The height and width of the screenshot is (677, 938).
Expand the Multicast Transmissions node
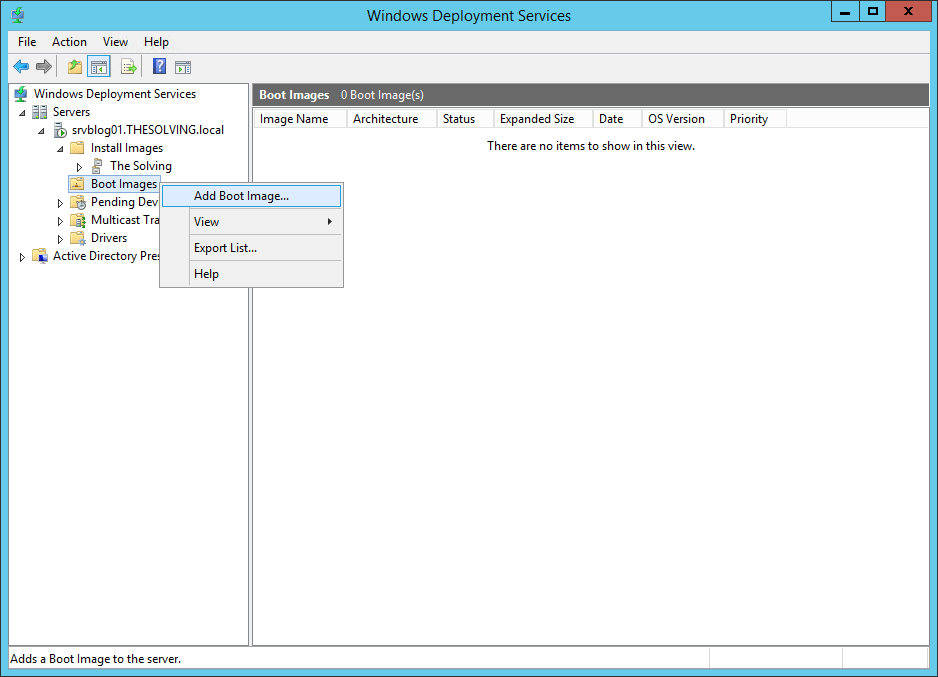(60, 221)
